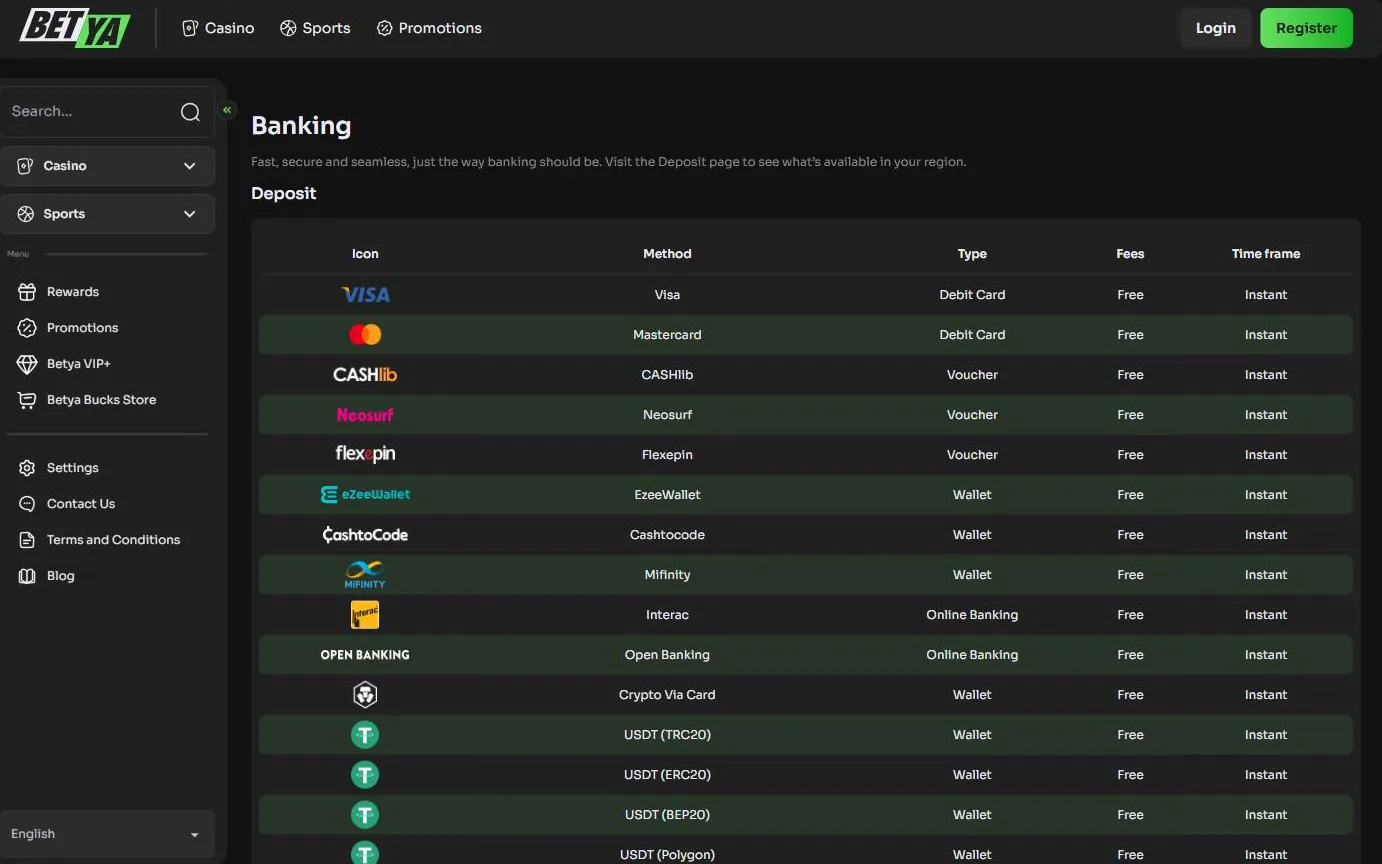Click the Time frame column header
This screenshot has height=864, width=1382.
[1266, 254]
